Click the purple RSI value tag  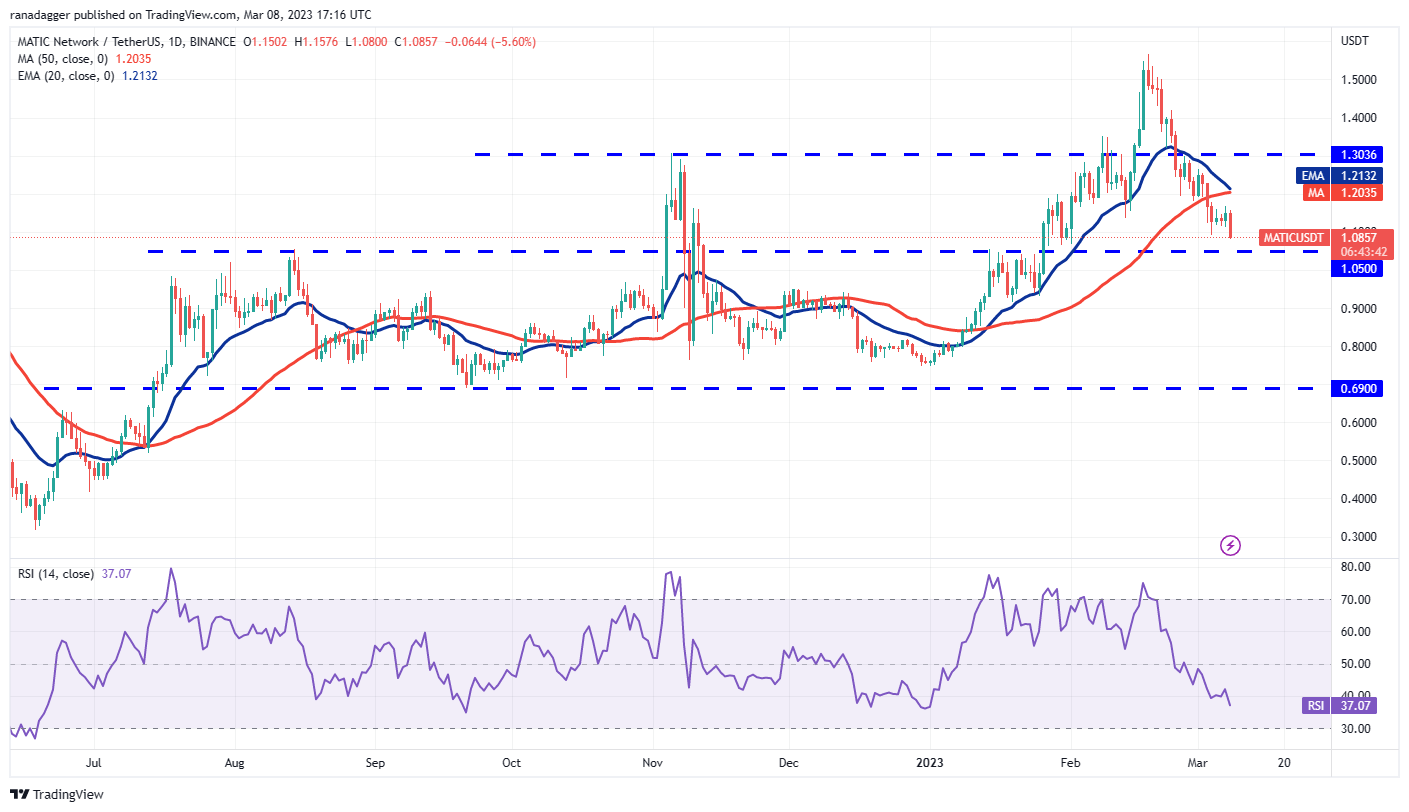tap(1341, 706)
